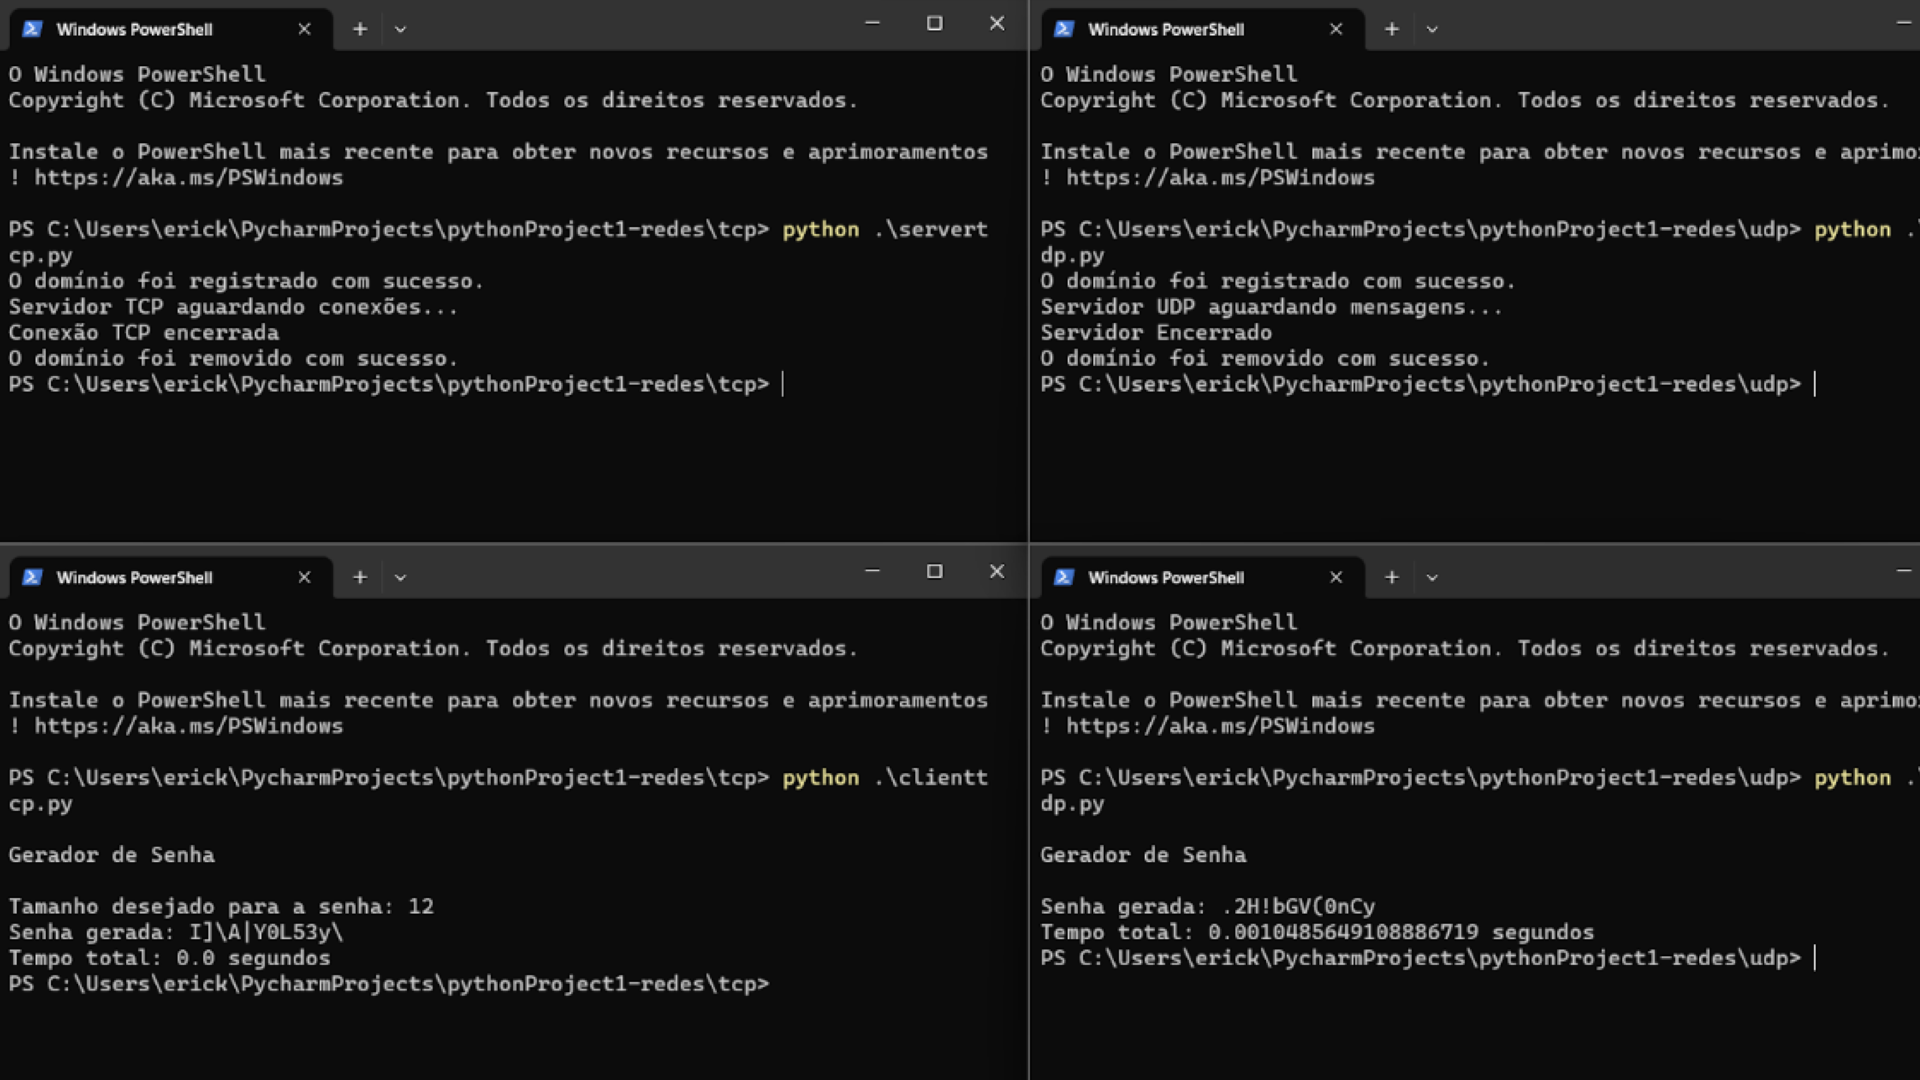Screen dimensions: 1920x1080
Task: Click the PowerShell icon on the TCP client tab
Action: coord(32,577)
